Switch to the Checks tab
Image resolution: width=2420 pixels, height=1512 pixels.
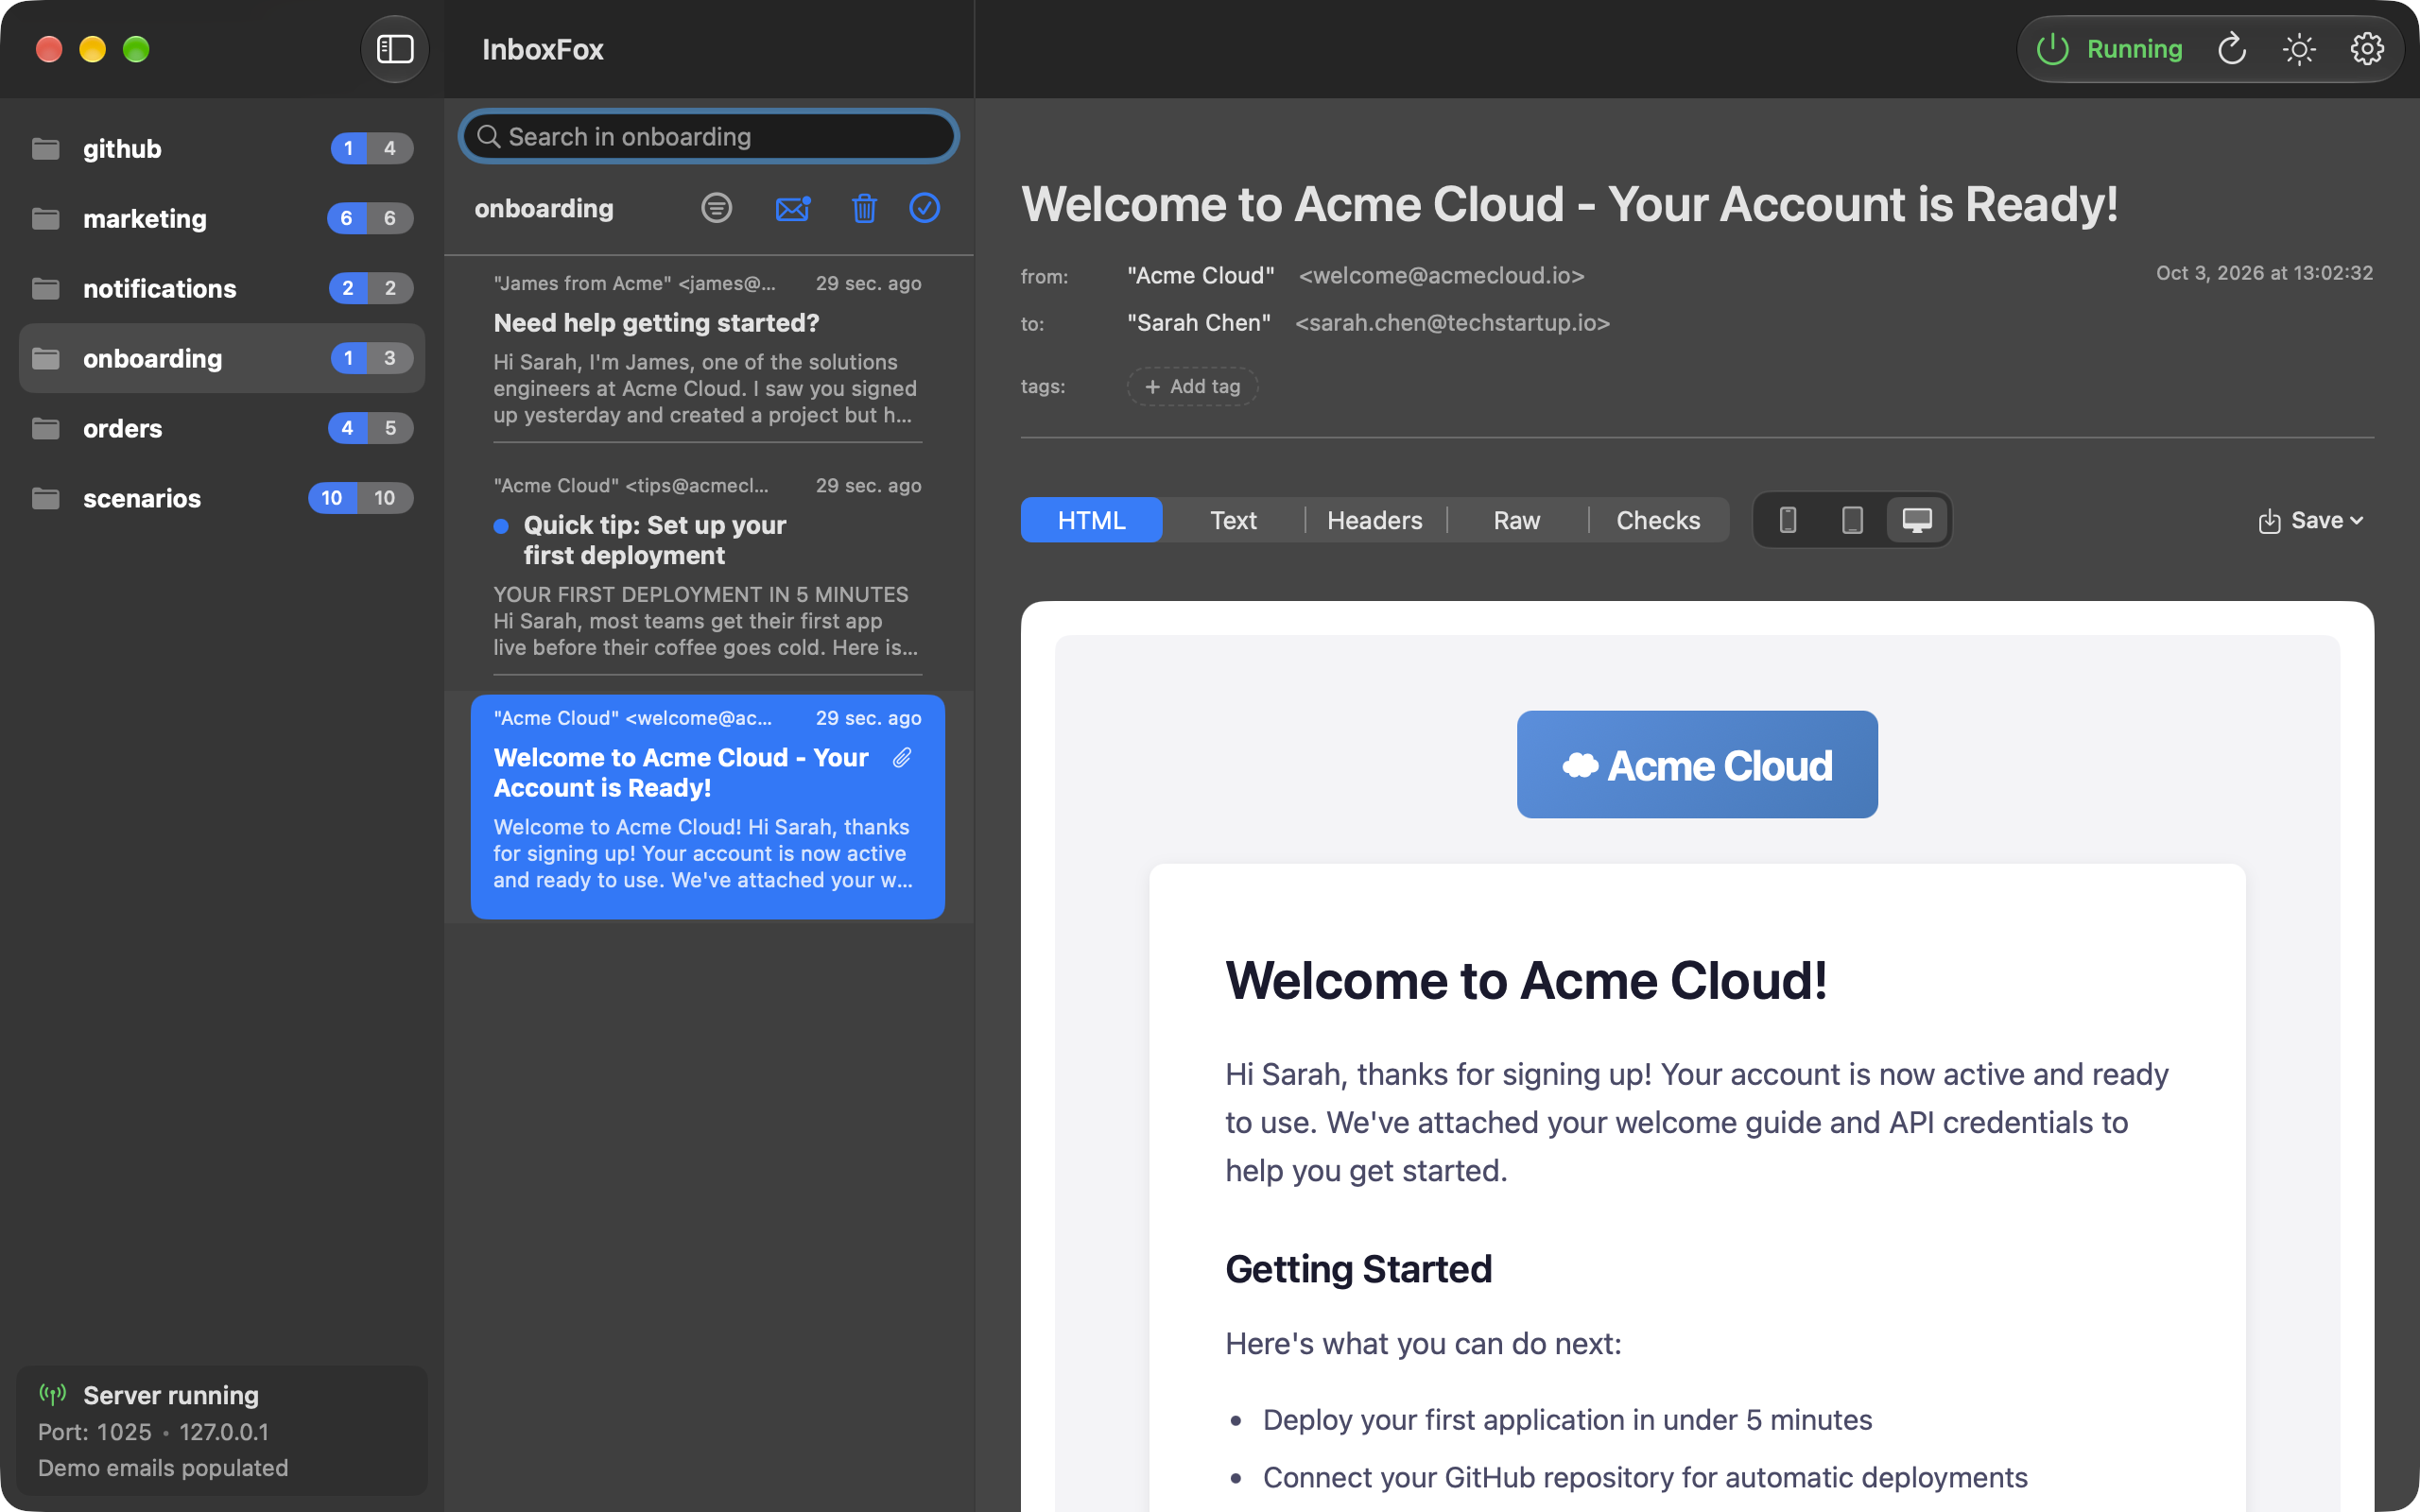[1658, 520]
